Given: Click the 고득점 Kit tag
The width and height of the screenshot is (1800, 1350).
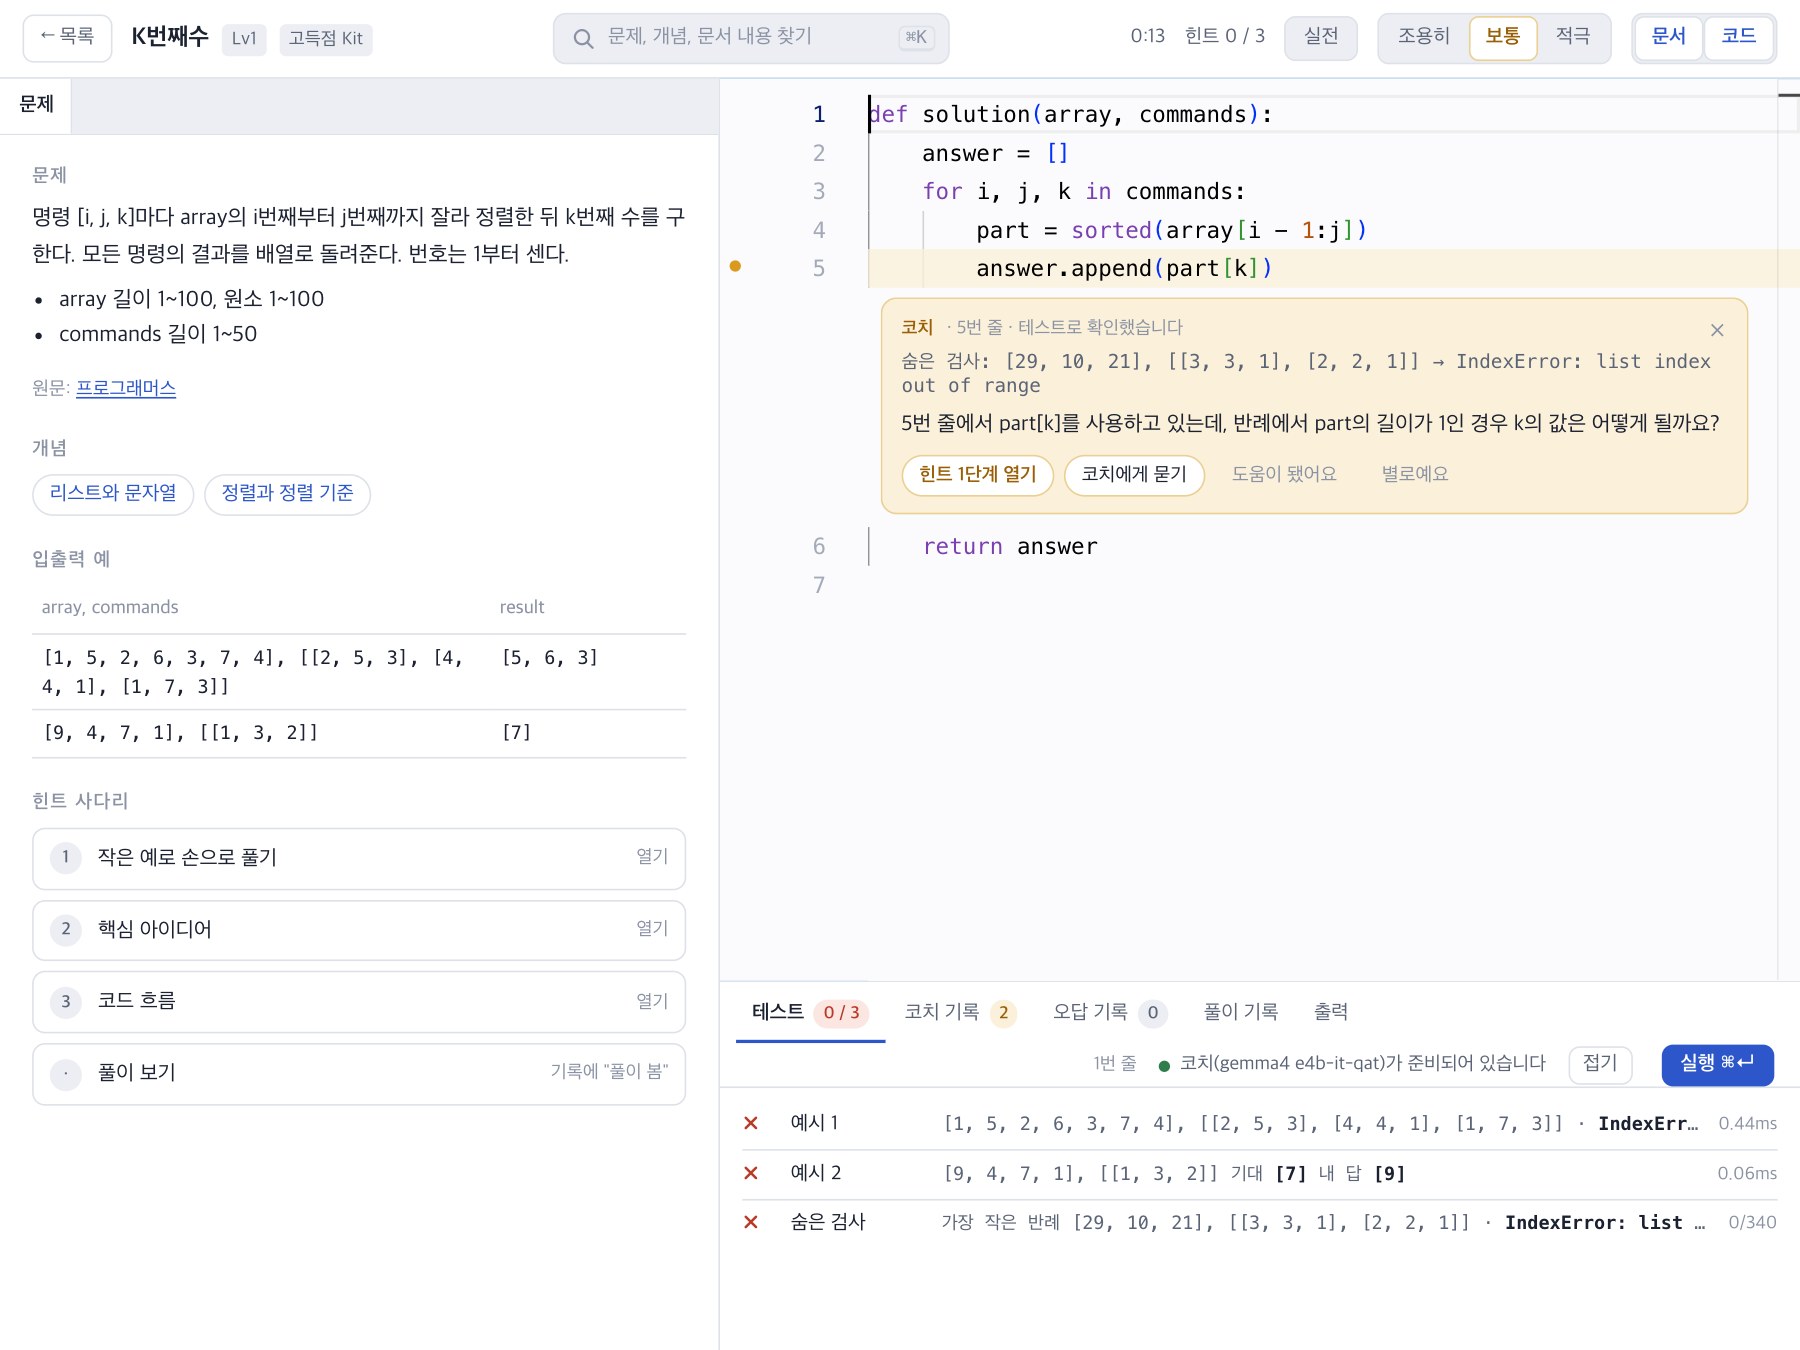Looking at the screenshot, I should point(326,39).
